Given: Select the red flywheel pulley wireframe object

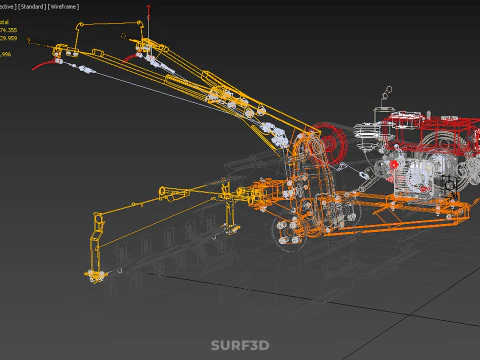Looking at the screenshot, I should click(x=329, y=143).
